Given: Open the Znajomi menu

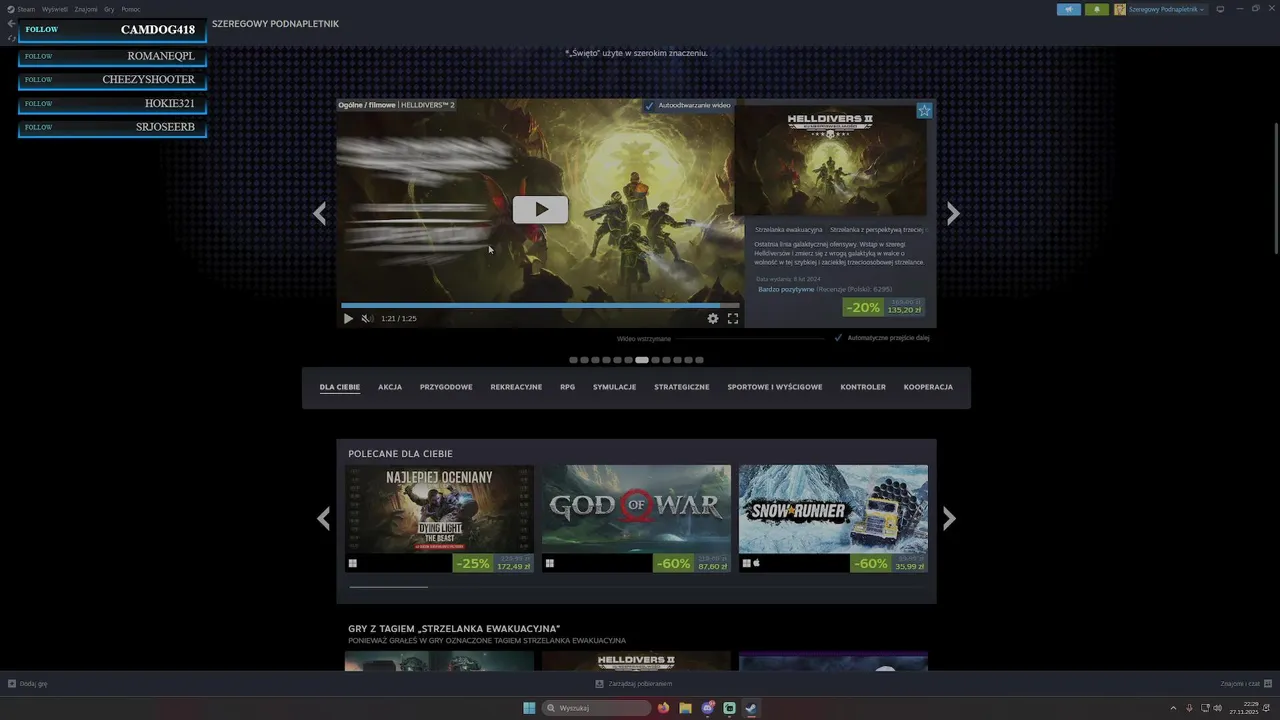Looking at the screenshot, I should click(86, 9).
